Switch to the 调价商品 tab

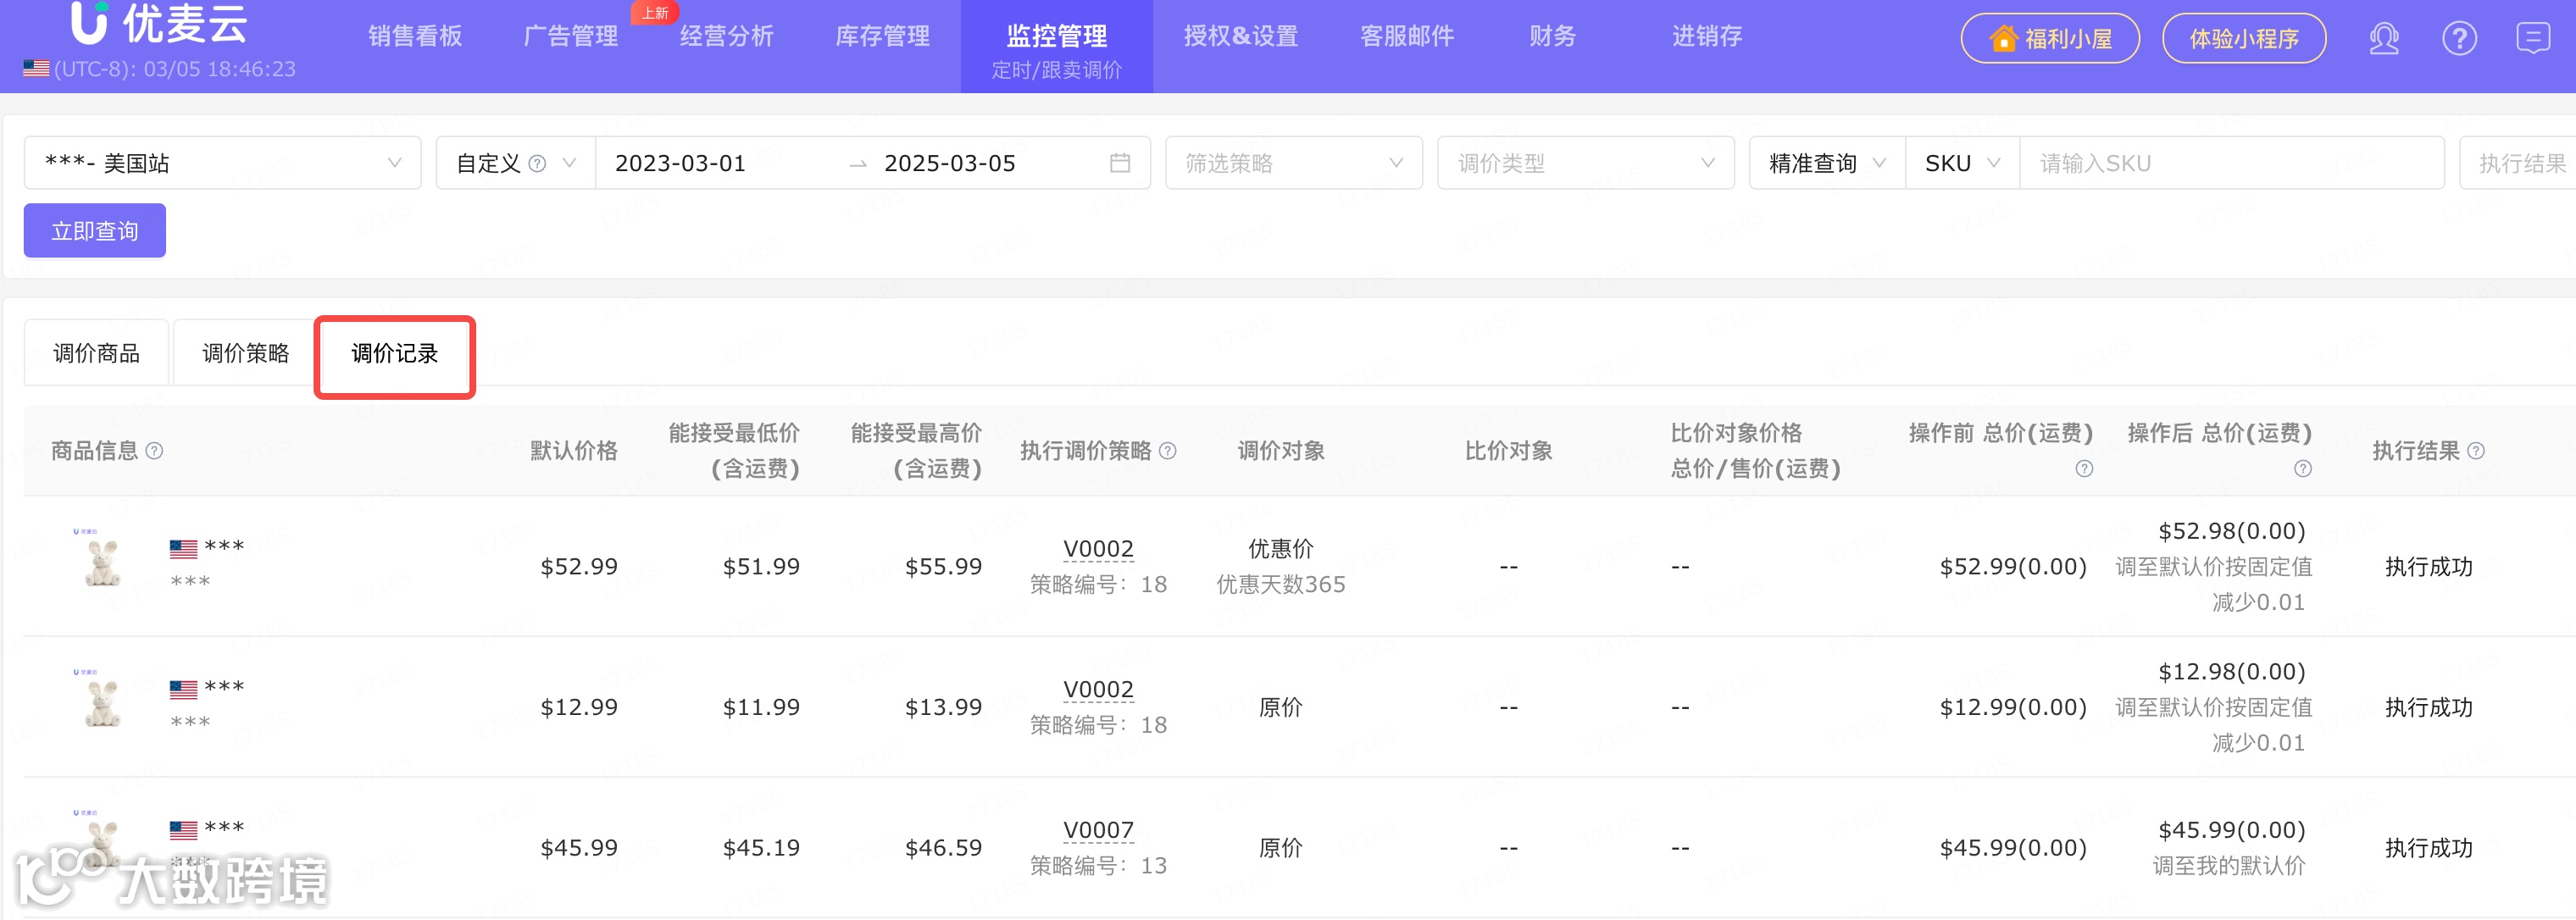pyautogui.click(x=96, y=354)
